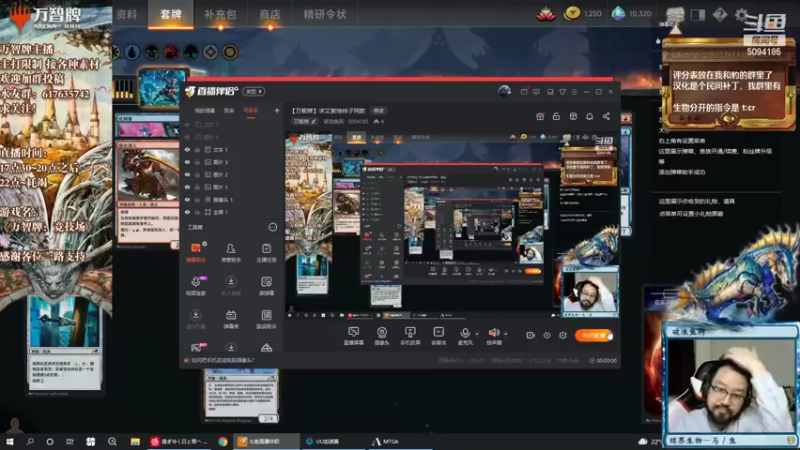Open File Explorer from taskbar
Viewport: 800px width, 450px height.
pos(135,441)
